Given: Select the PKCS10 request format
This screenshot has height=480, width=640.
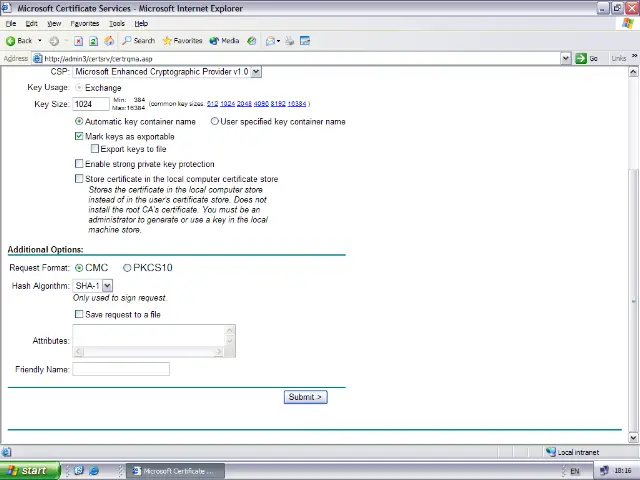Looking at the screenshot, I should (x=127, y=268).
